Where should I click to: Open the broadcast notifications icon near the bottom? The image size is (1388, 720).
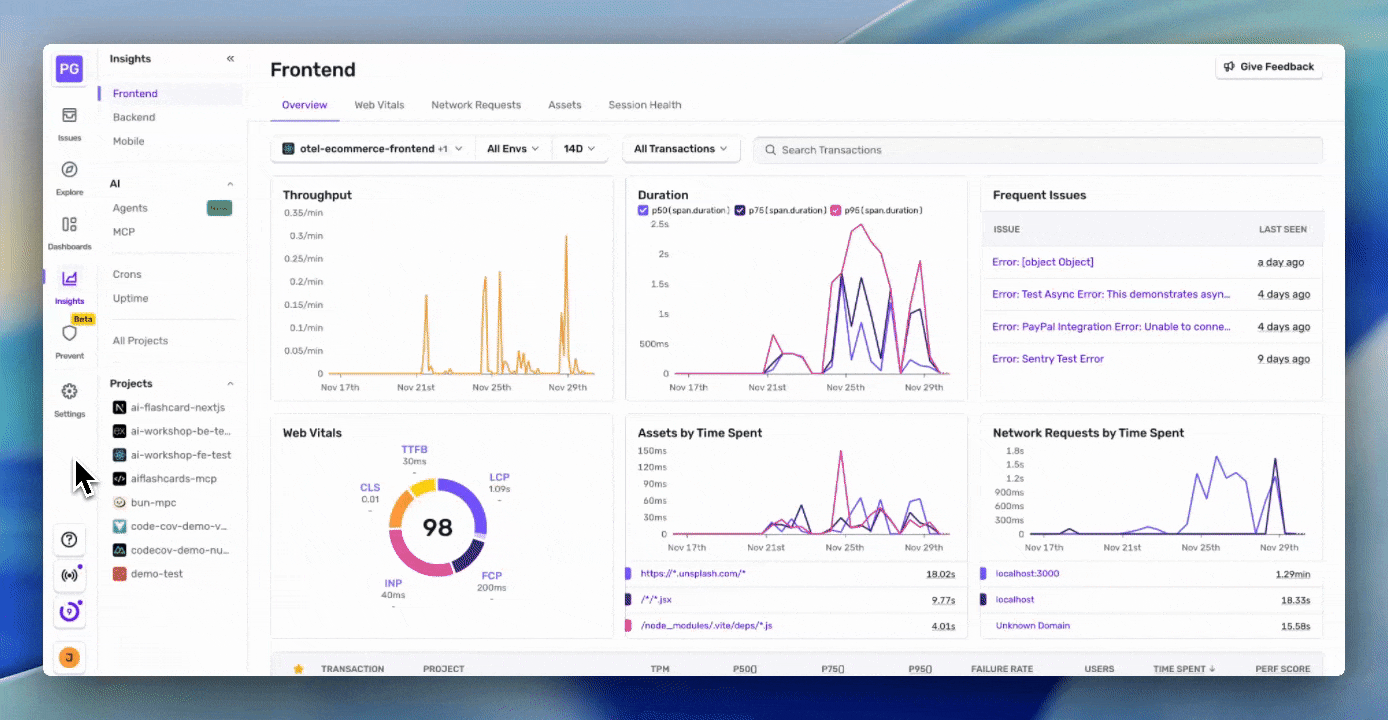[x=69, y=575]
